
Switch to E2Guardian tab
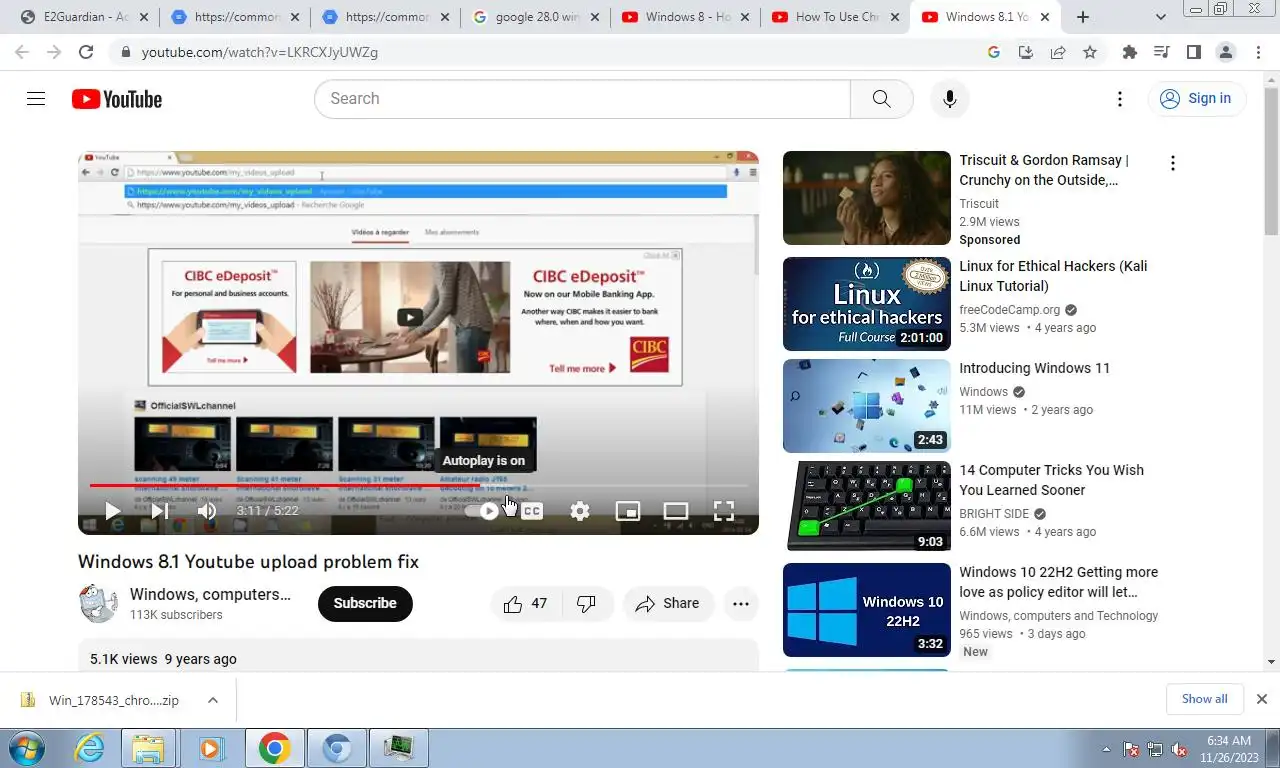86,17
